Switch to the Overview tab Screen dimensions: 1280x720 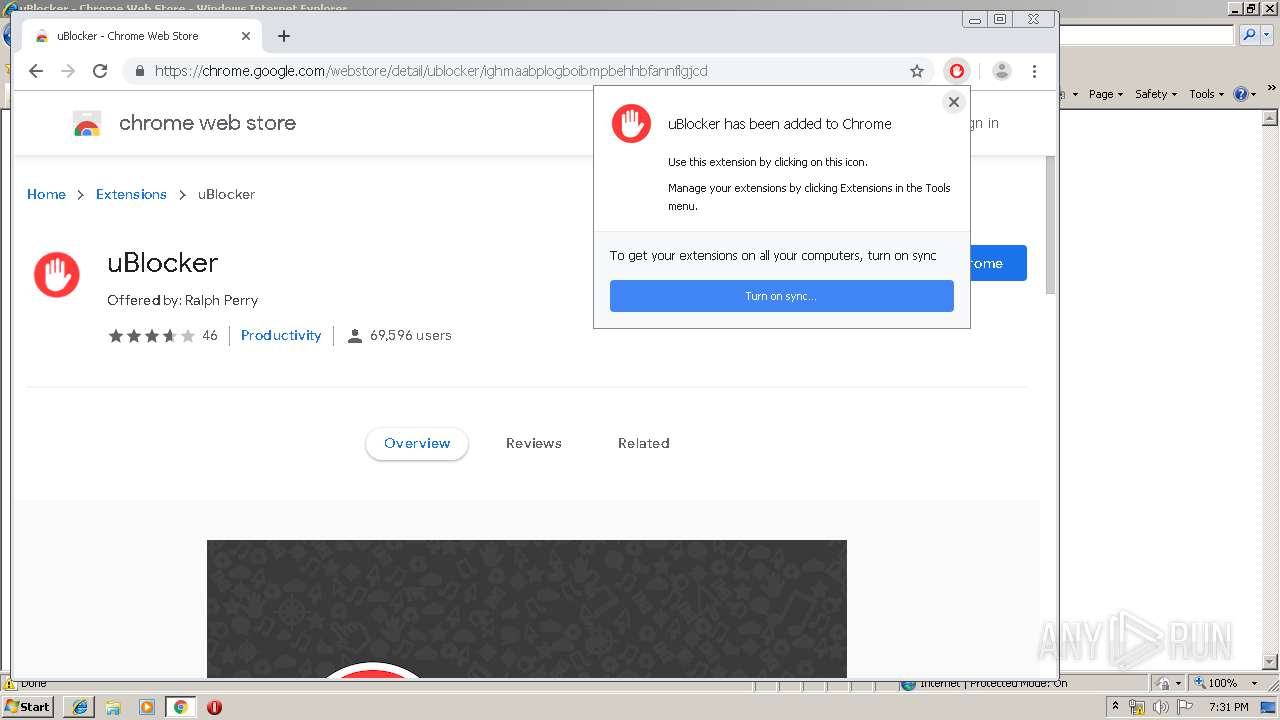417,443
